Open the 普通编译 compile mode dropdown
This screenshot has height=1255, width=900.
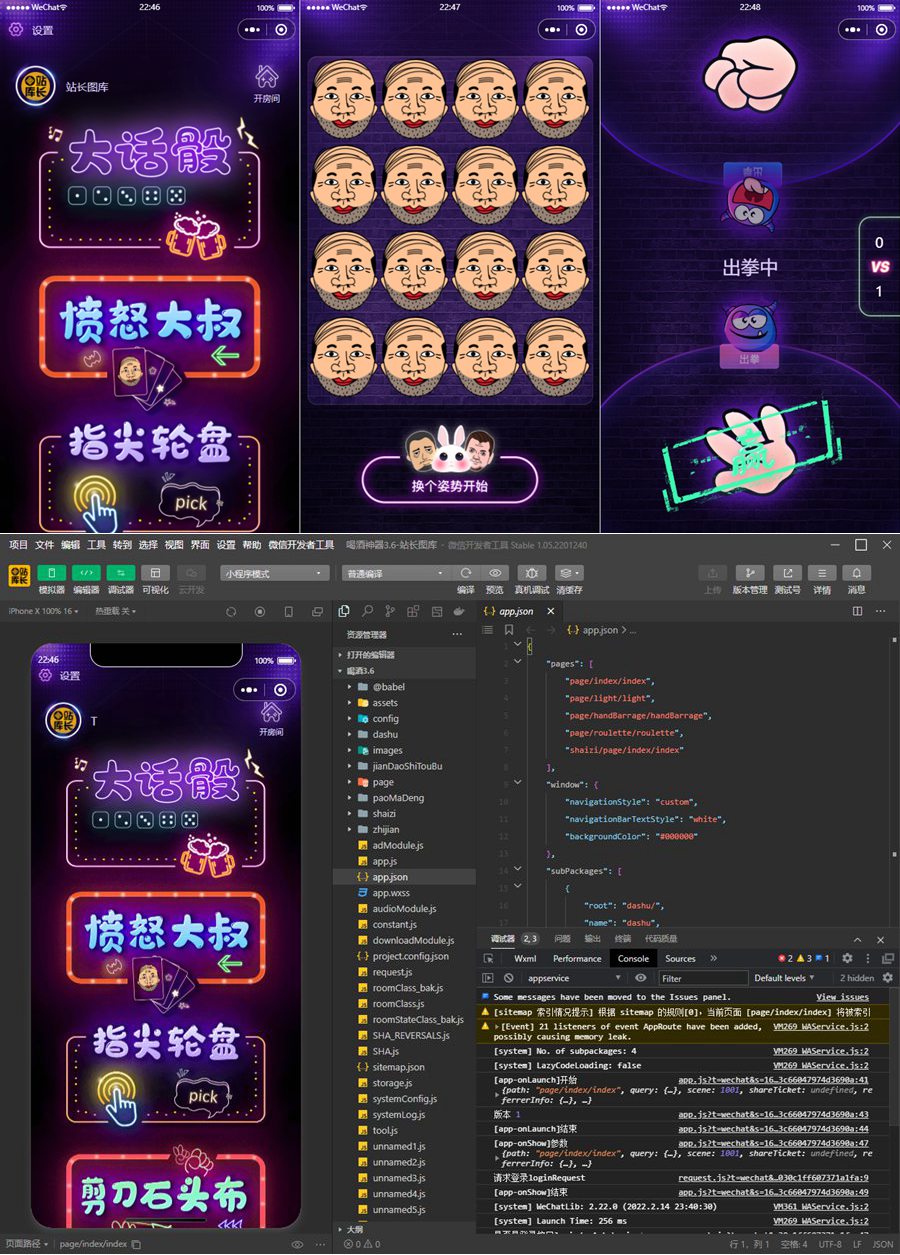(x=396, y=574)
